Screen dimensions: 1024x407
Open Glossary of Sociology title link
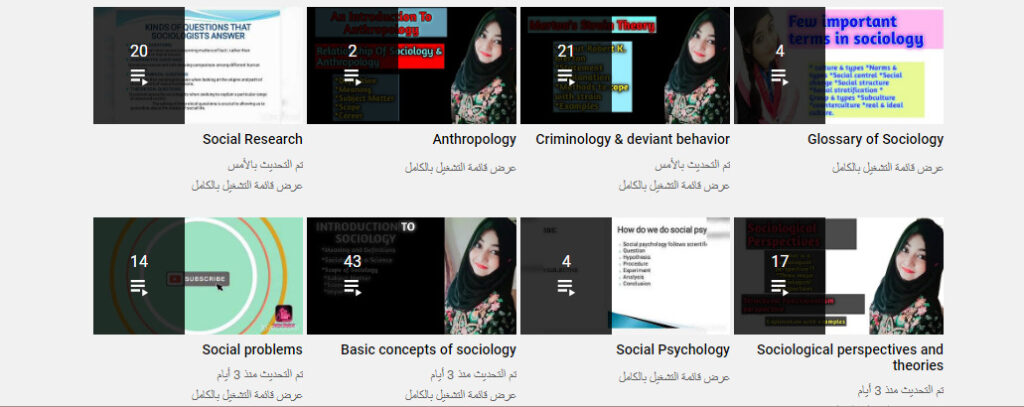point(875,140)
